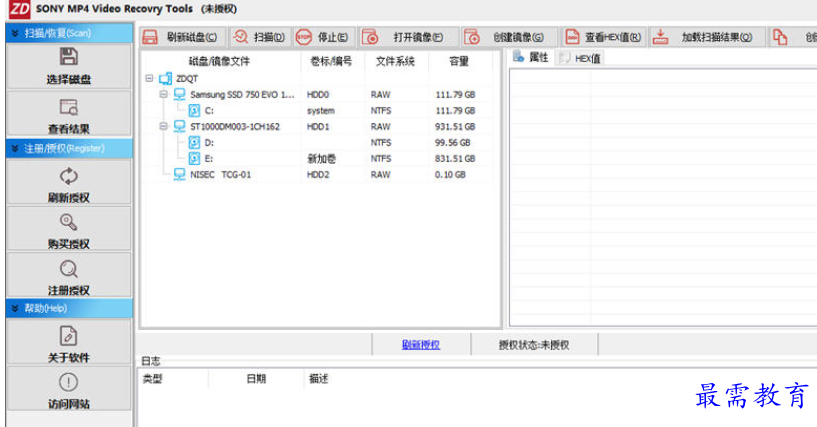817x427 pixels.
Task: Click the D: partition icon
Action: point(194,142)
